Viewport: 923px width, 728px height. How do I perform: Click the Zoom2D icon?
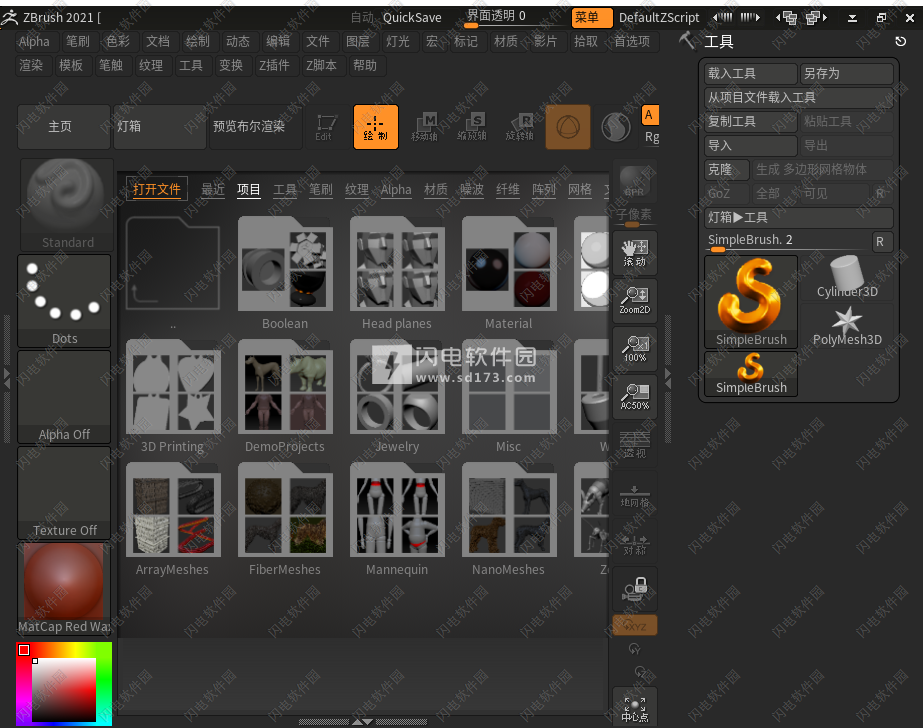point(635,301)
